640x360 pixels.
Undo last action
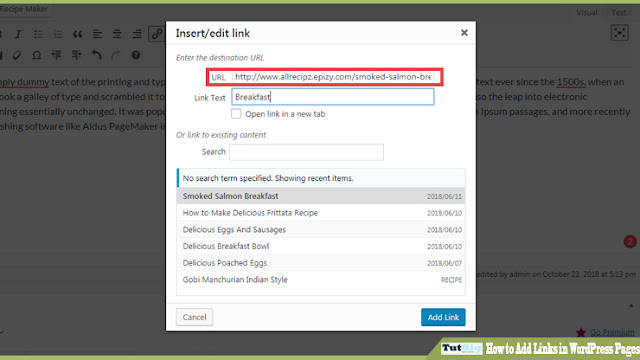96,55
